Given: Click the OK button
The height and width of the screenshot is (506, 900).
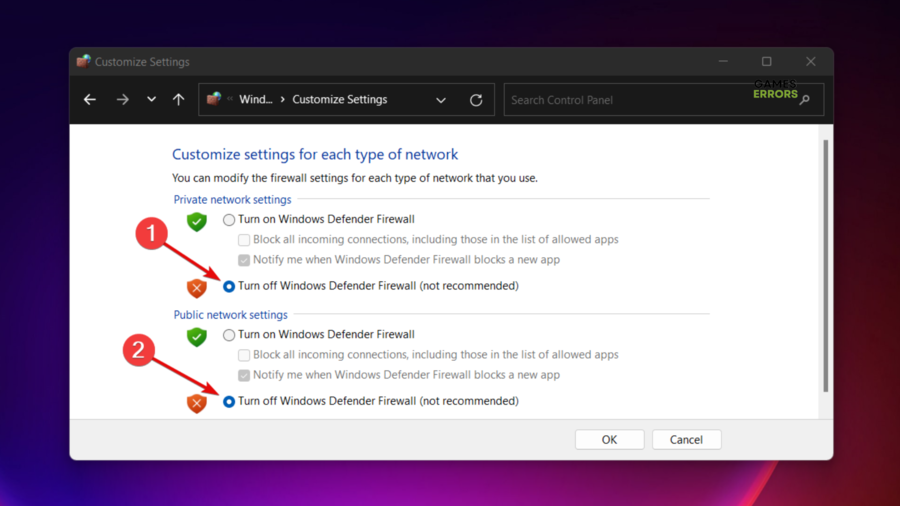Looking at the screenshot, I should coord(609,440).
